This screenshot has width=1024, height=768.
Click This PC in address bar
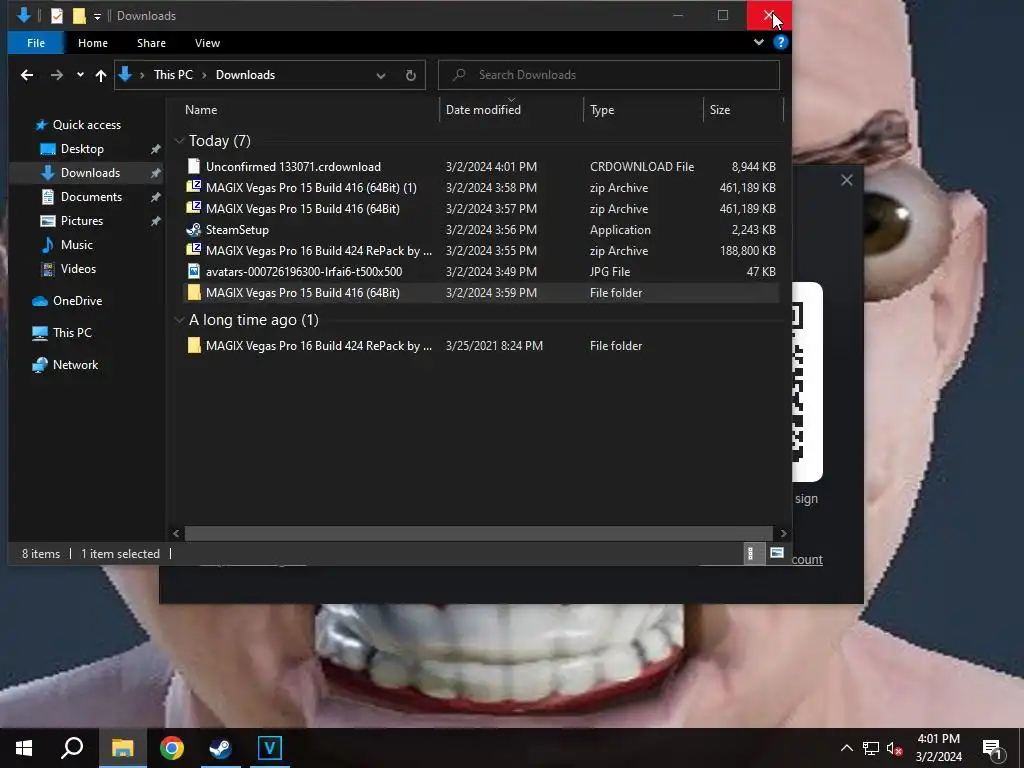(173, 74)
